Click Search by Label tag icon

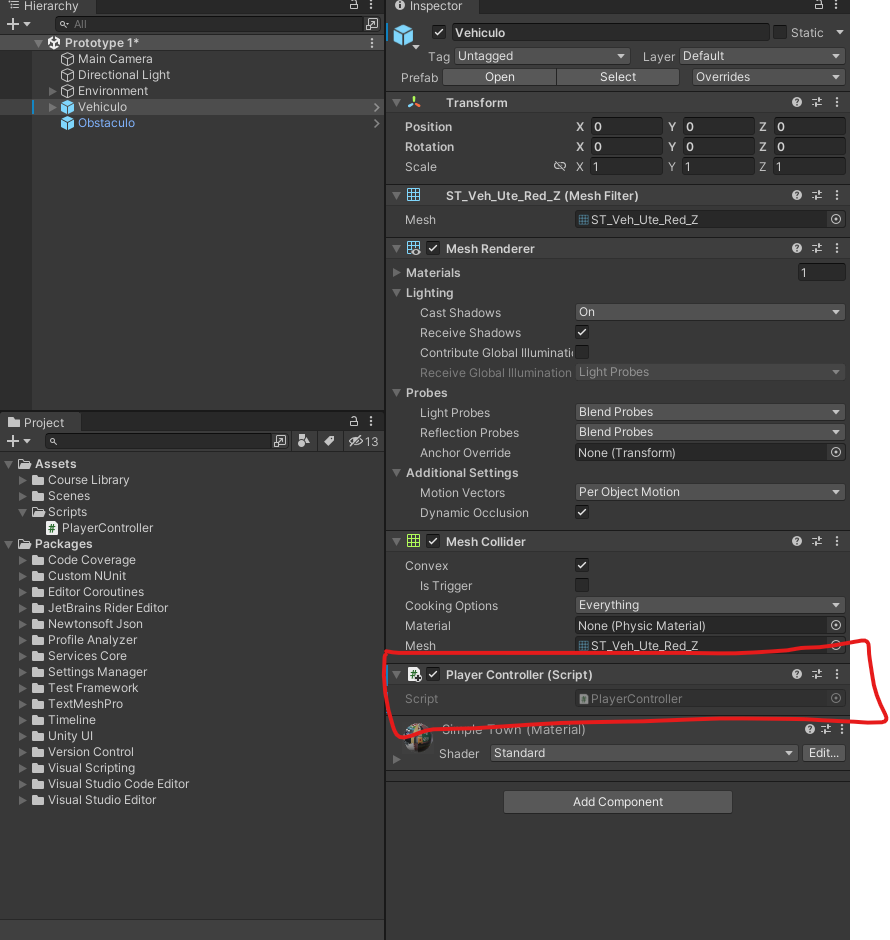(329, 441)
